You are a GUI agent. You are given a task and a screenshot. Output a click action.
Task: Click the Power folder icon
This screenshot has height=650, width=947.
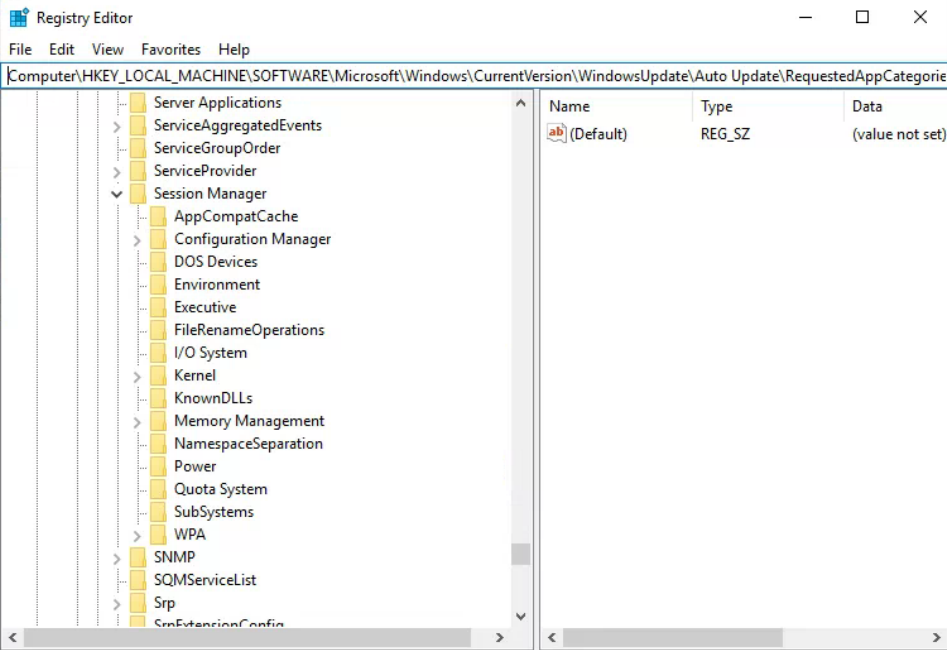click(158, 466)
